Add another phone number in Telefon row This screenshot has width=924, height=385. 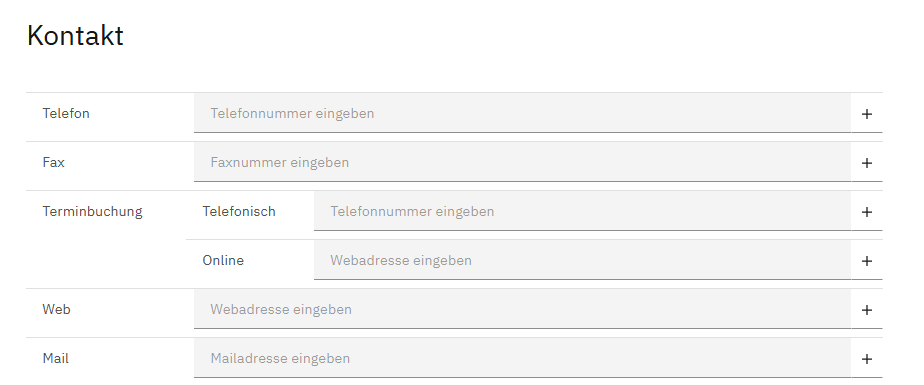click(866, 113)
